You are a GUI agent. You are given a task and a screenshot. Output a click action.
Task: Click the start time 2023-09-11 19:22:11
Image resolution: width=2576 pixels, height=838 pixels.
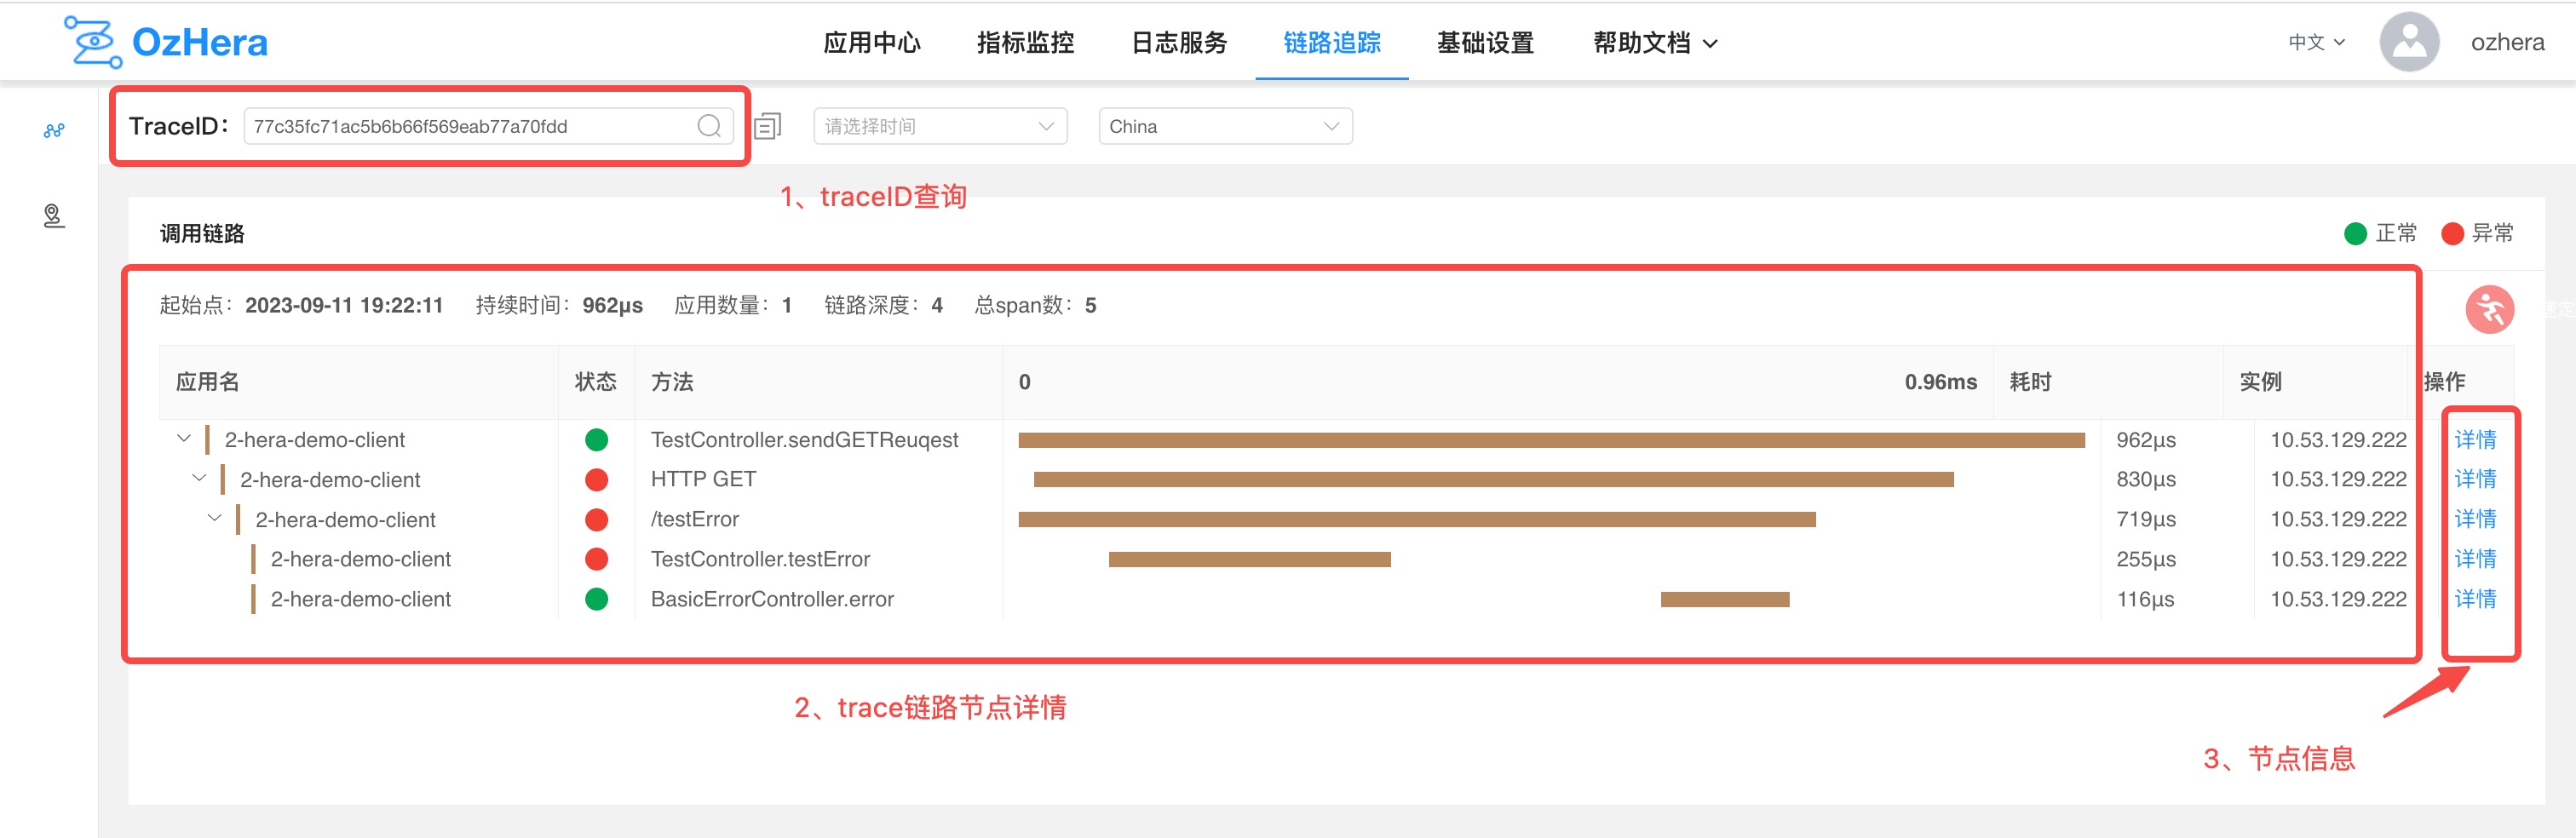[344, 305]
